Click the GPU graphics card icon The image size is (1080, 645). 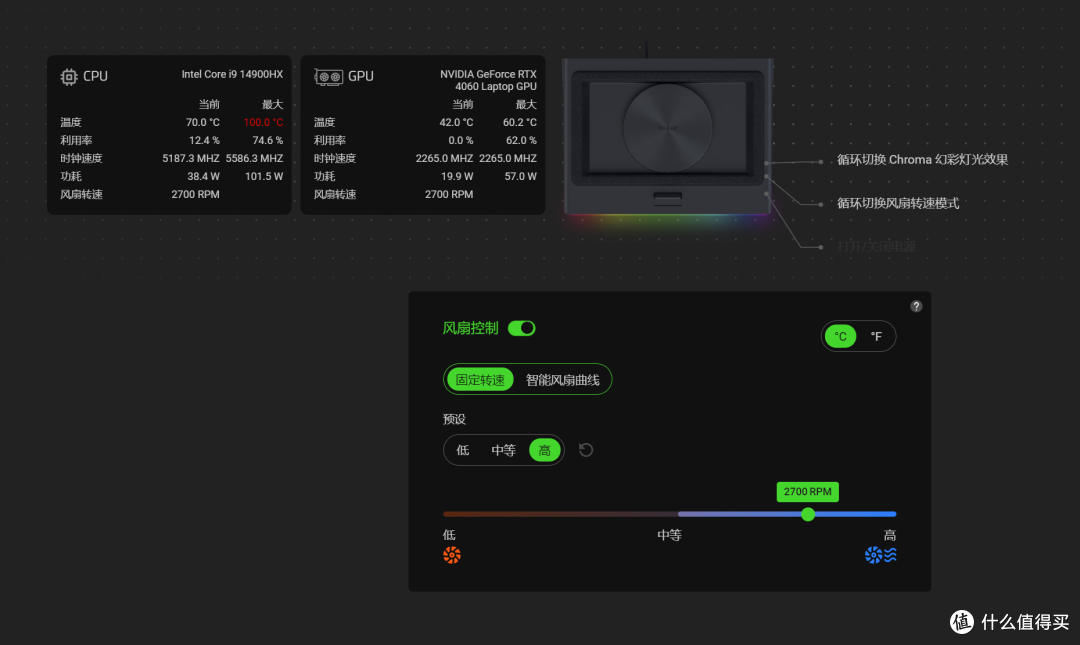[x=329, y=76]
